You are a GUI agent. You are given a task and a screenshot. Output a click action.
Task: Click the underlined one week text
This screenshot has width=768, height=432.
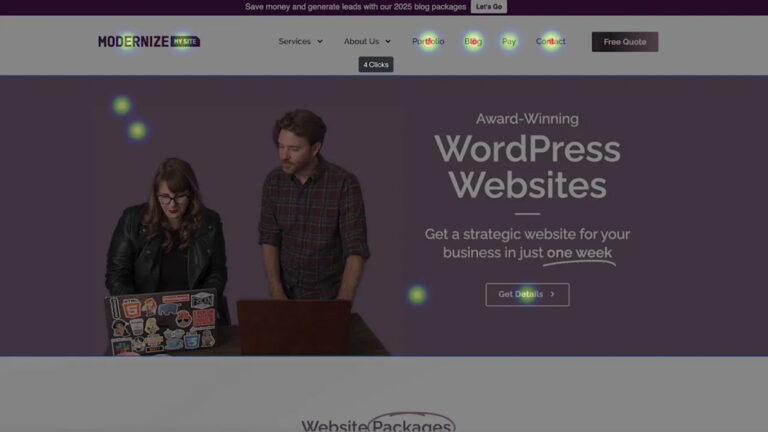pyautogui.click(x=579, y=253)
